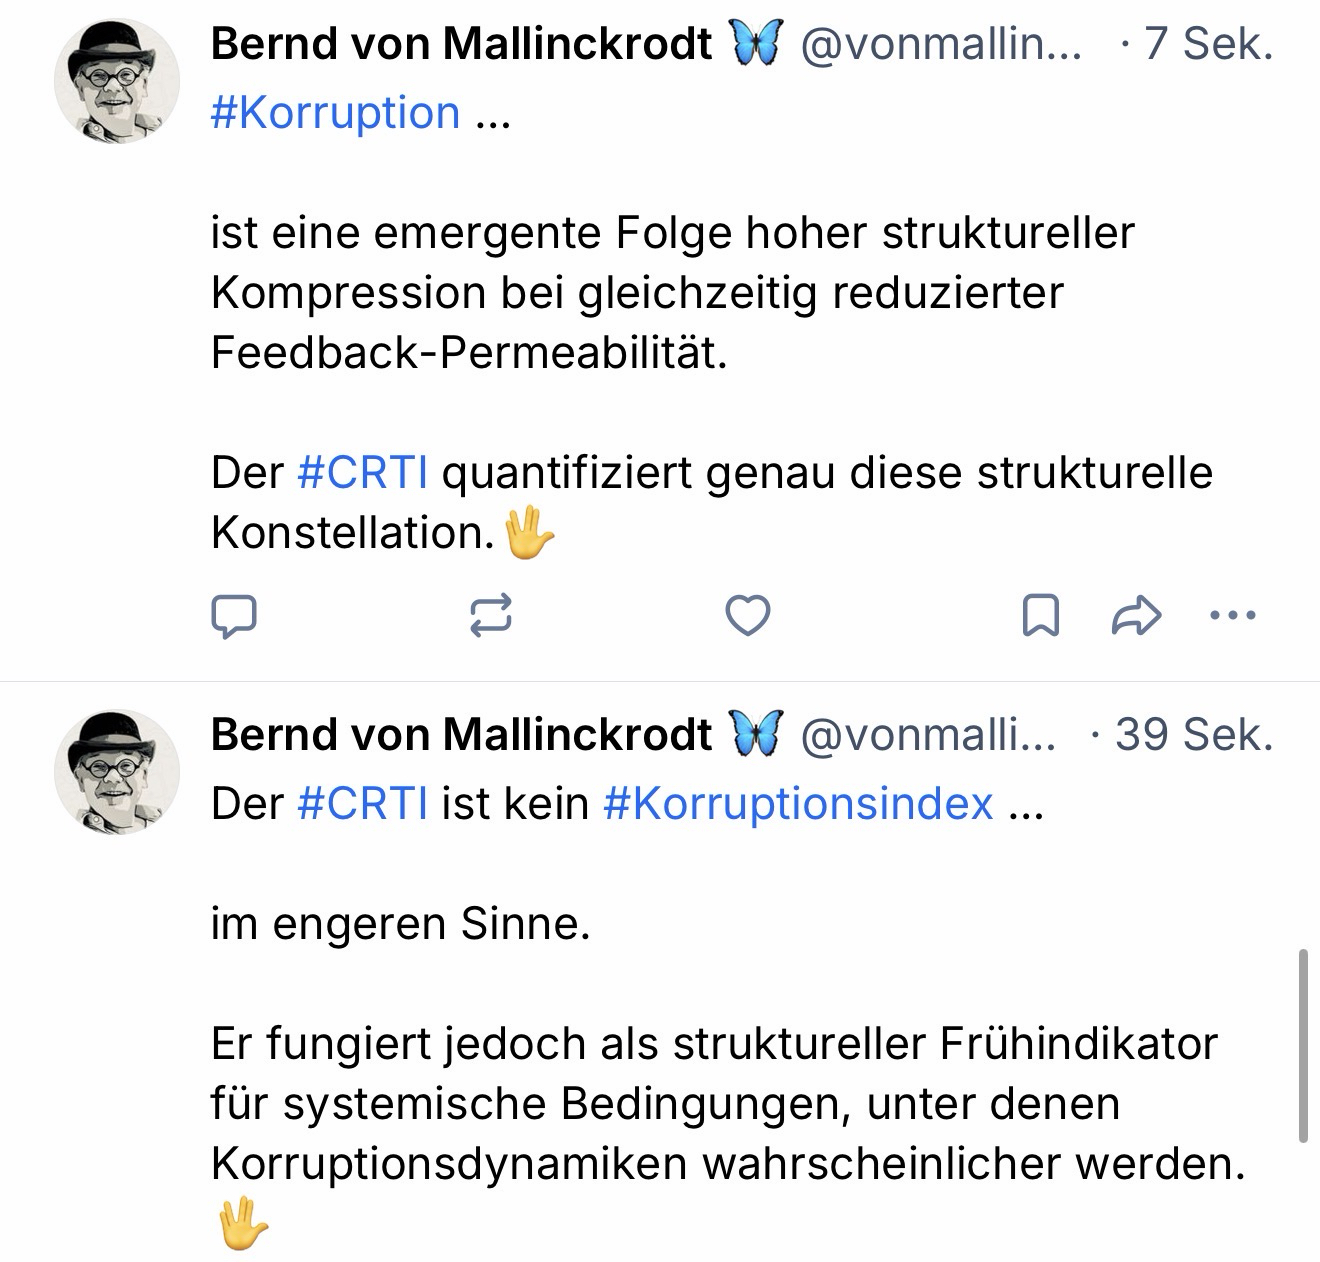Open the #Korruptionsindex hashtag
The width and height of the screenshot is (1320, 1262).
click(798, 803)
